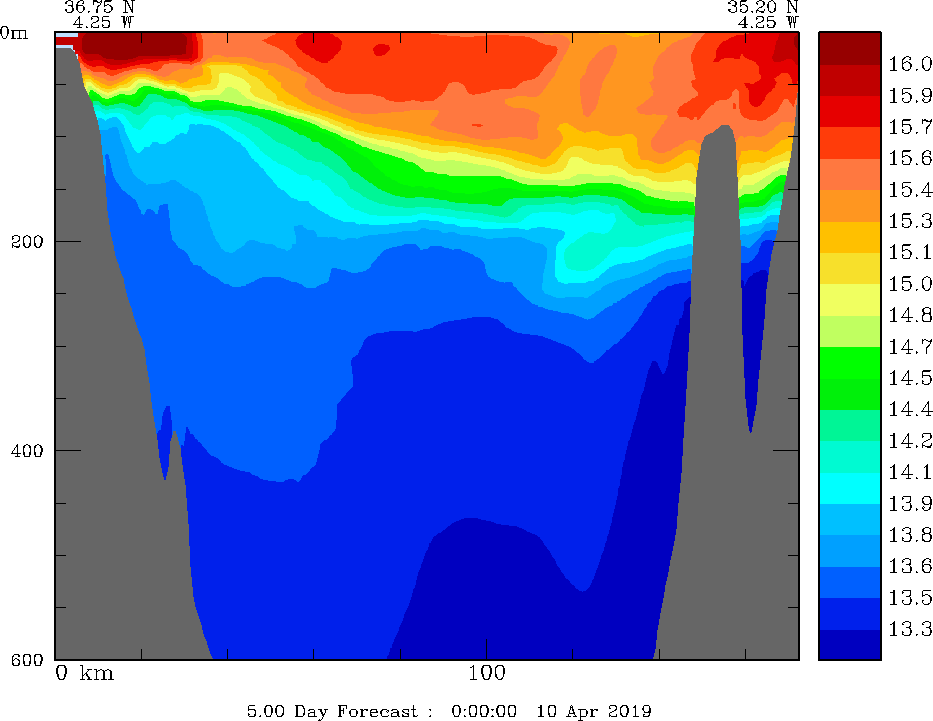
Task: Click the 14.8 colorbar label
Action: pos(910,315)
